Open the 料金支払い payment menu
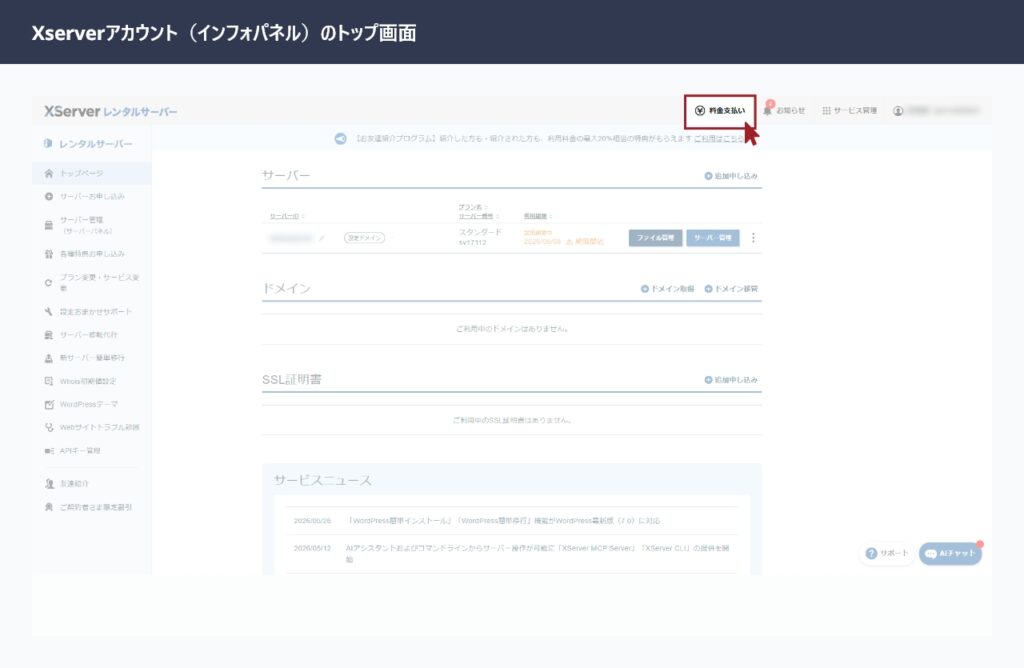 (x=720, y=111)
